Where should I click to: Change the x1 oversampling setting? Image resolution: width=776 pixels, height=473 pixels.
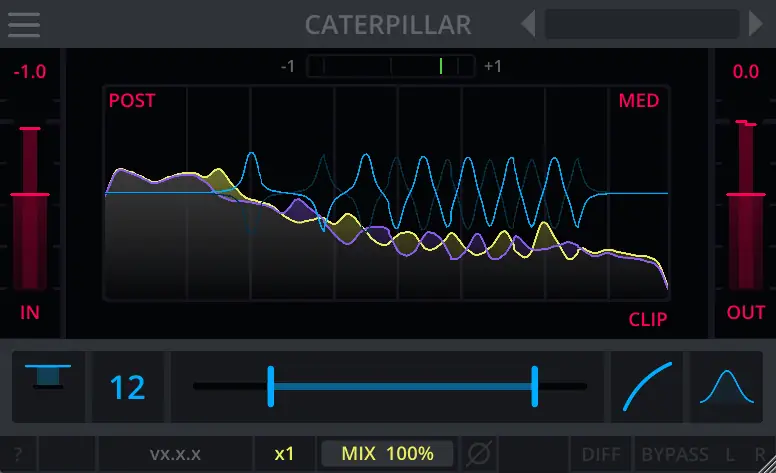point(284,453)
